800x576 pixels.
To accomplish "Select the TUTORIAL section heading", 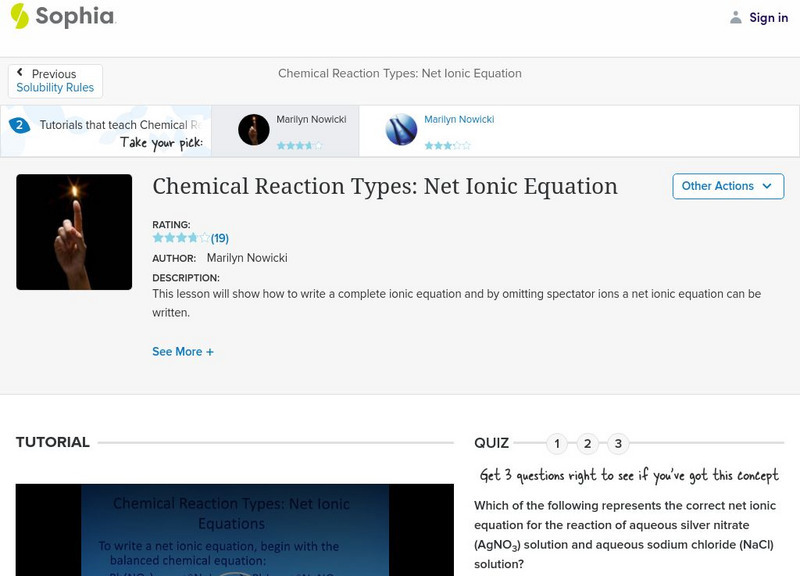I will [x=51, y=441].
